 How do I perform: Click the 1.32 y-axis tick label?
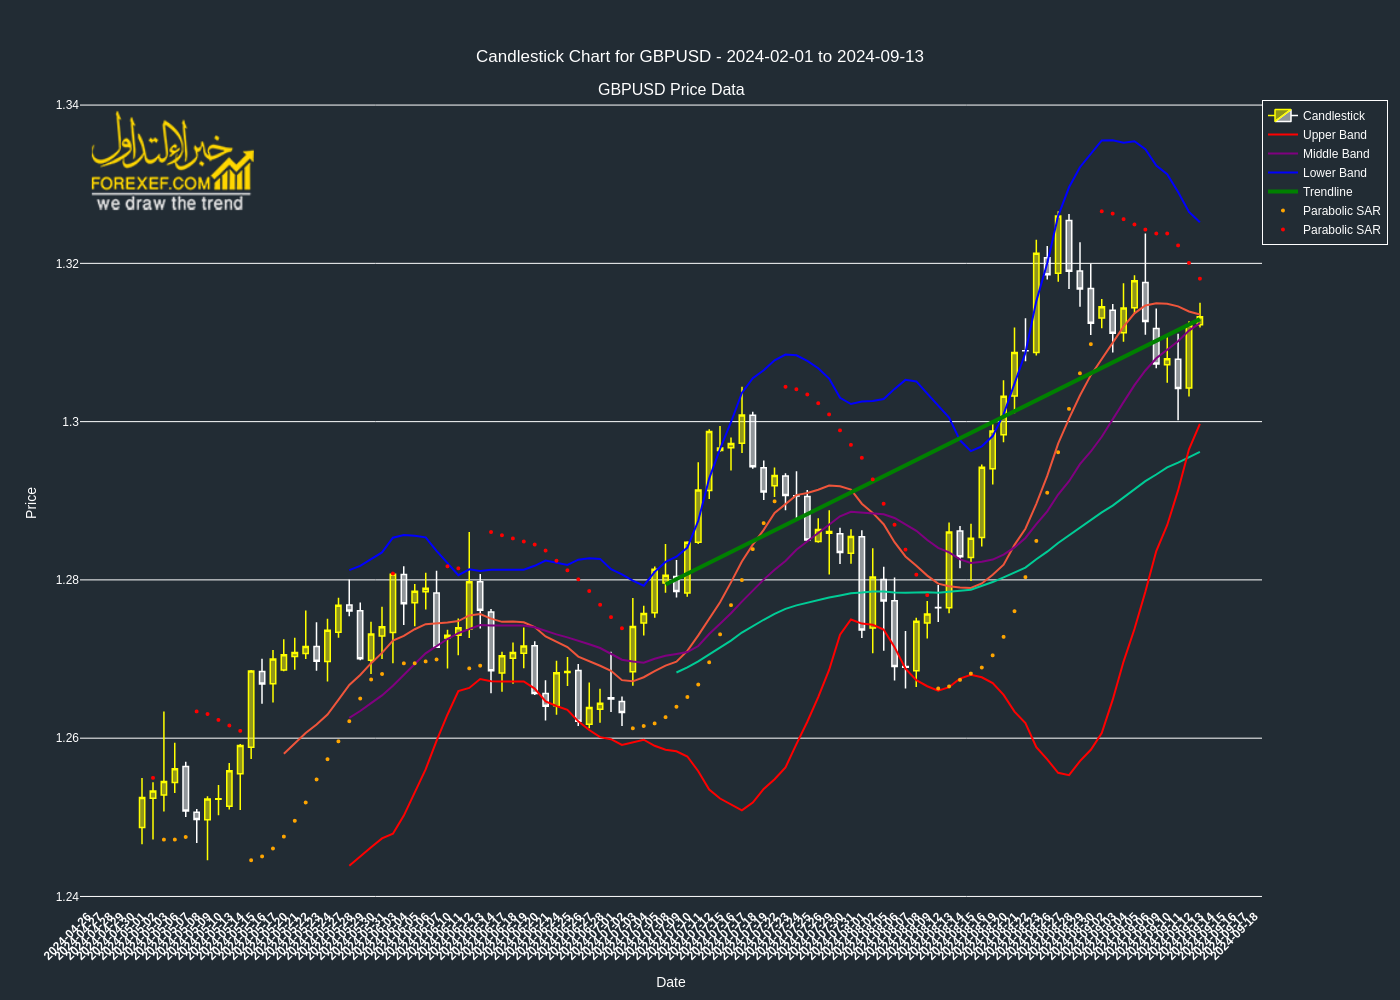[x=67, y=264]
